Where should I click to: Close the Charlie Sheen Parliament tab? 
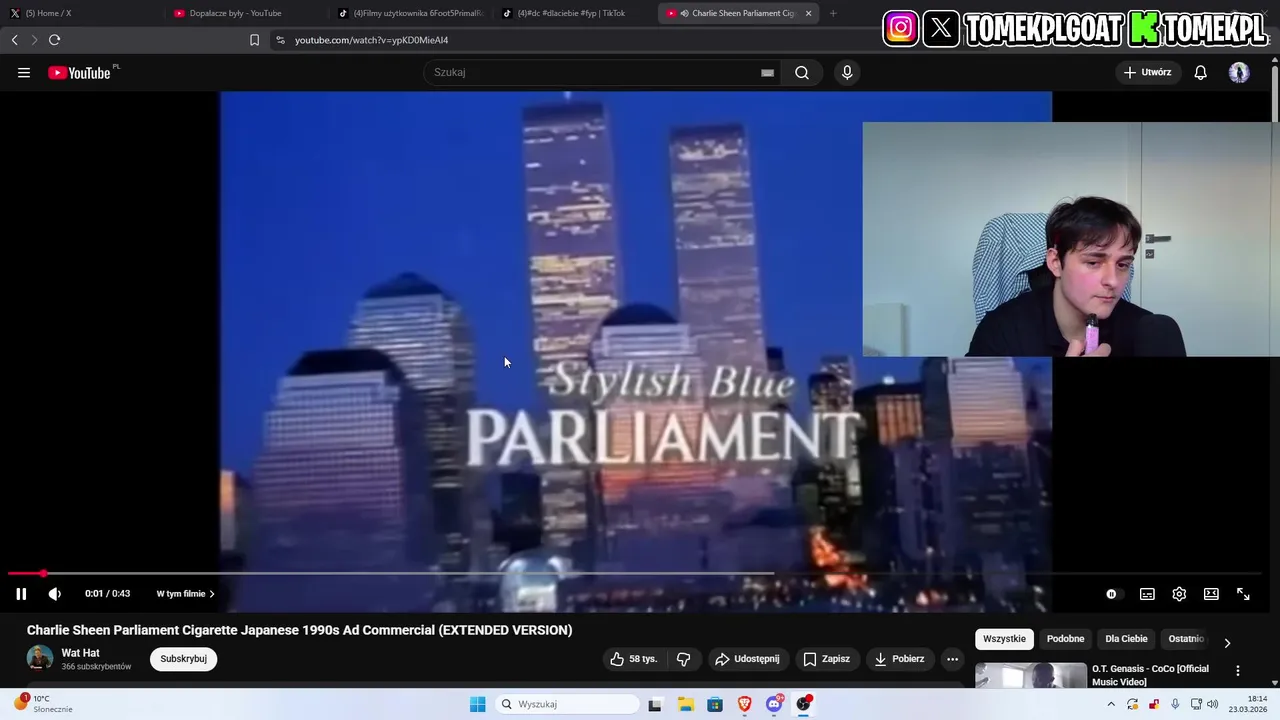[x=808, y=13]
